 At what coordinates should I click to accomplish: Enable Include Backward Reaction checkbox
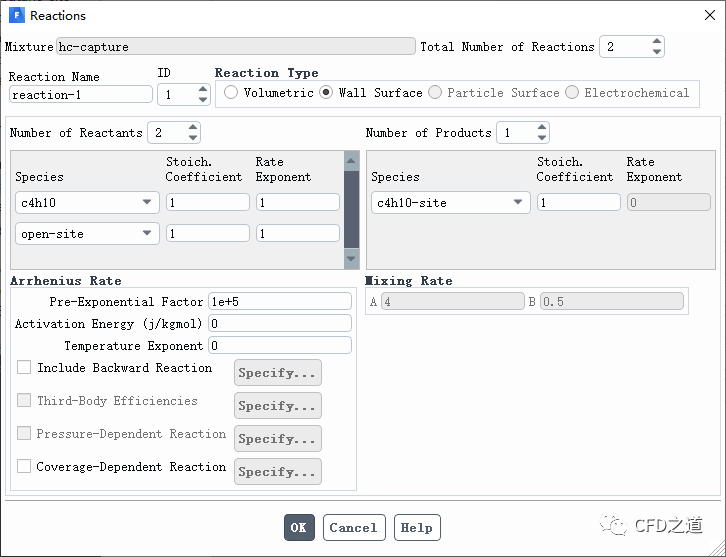[24, 368]
